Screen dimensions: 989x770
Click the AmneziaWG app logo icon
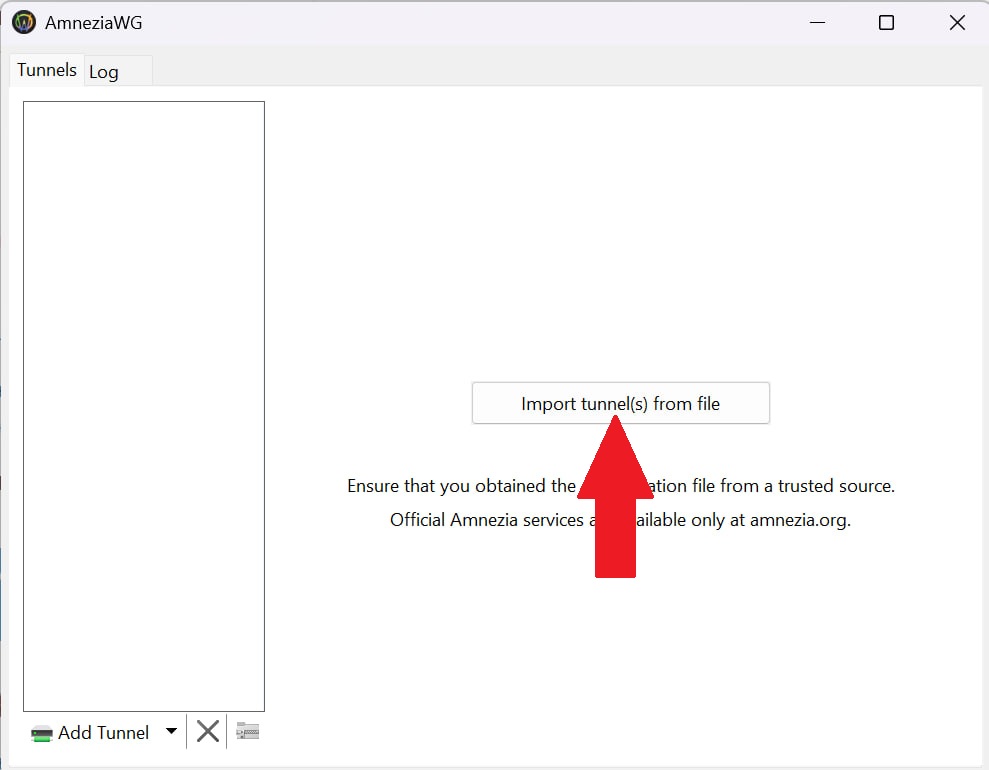click(24, 22)
